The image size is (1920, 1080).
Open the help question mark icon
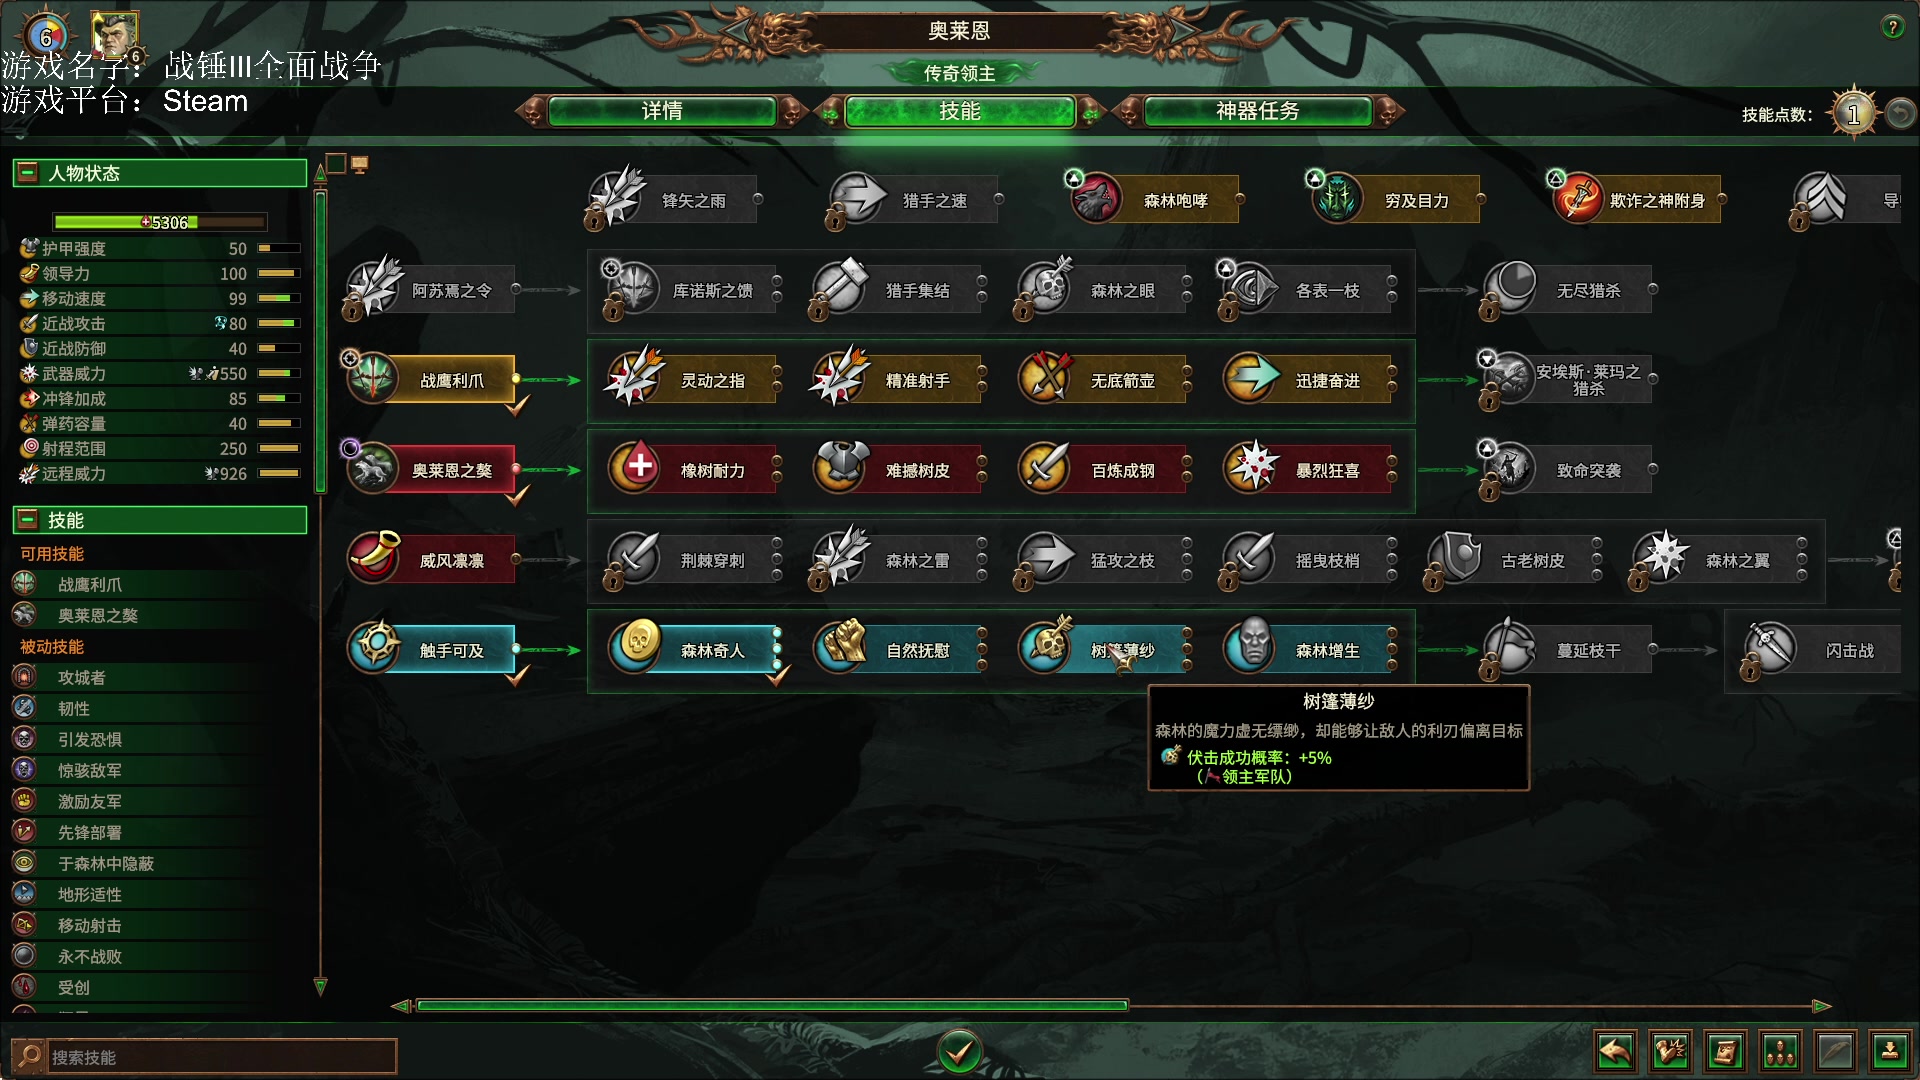coord(1893,27)
